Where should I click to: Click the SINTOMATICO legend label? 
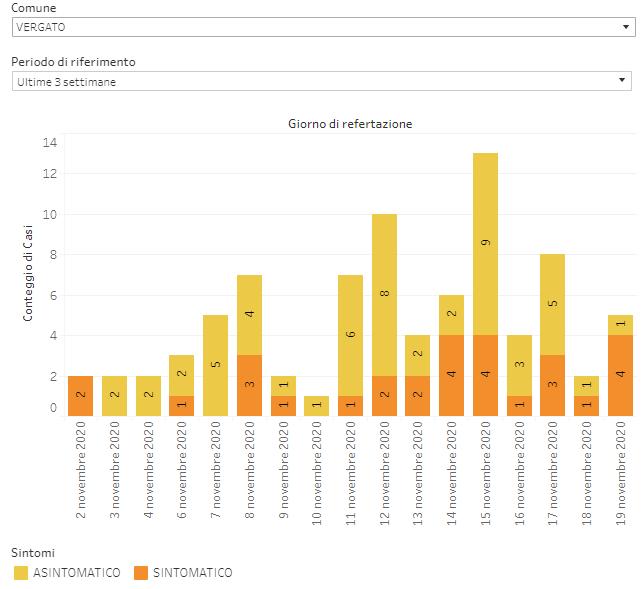coord(192,573)
